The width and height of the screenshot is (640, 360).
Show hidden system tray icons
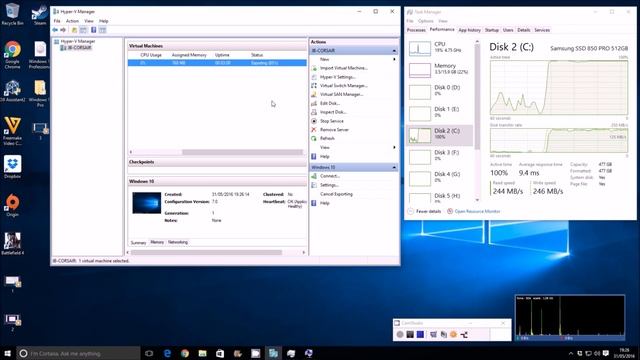point(571,353)
